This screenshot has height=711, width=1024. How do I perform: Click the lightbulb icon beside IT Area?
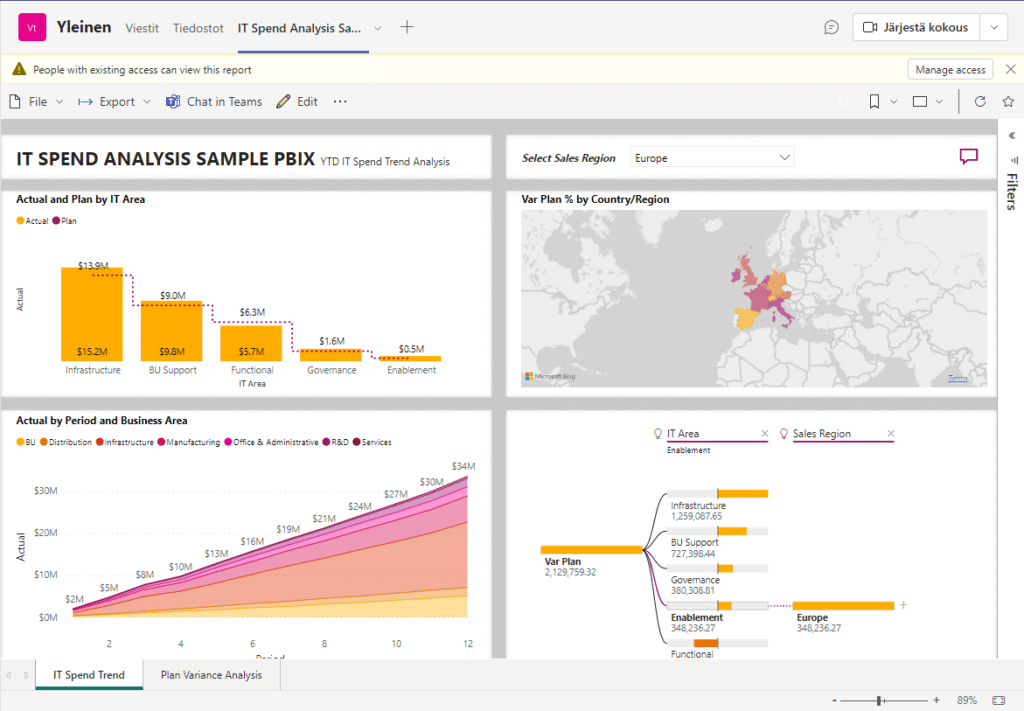pos(658,434)
